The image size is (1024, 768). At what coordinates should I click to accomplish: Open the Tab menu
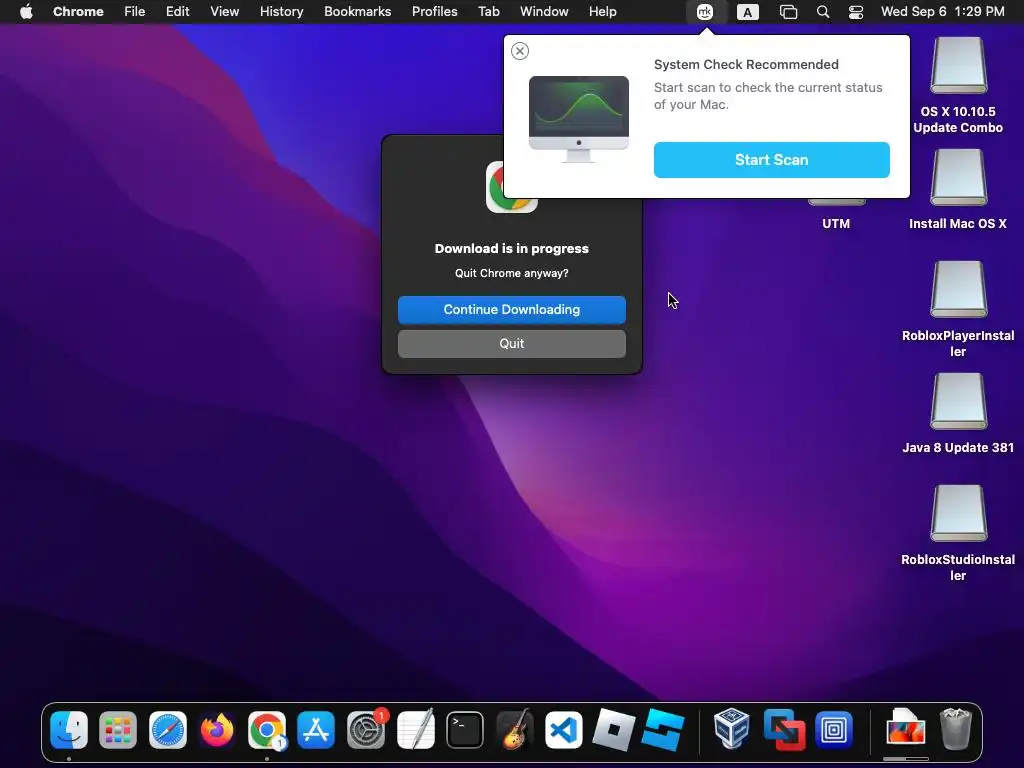tap(488, 11)
